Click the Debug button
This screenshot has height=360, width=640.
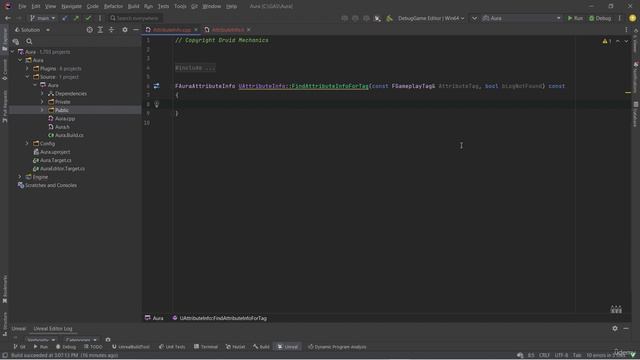point(600,18)
